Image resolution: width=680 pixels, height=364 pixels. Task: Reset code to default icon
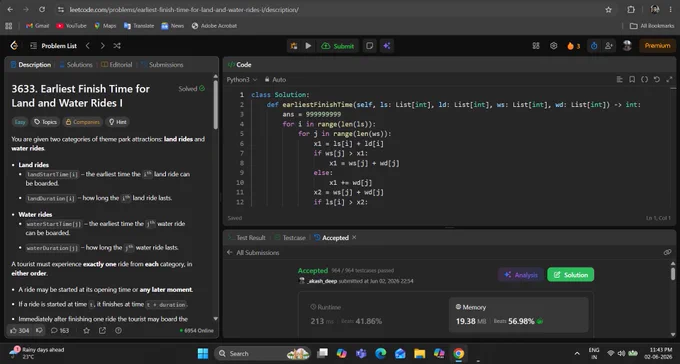(x=657, y=79)
